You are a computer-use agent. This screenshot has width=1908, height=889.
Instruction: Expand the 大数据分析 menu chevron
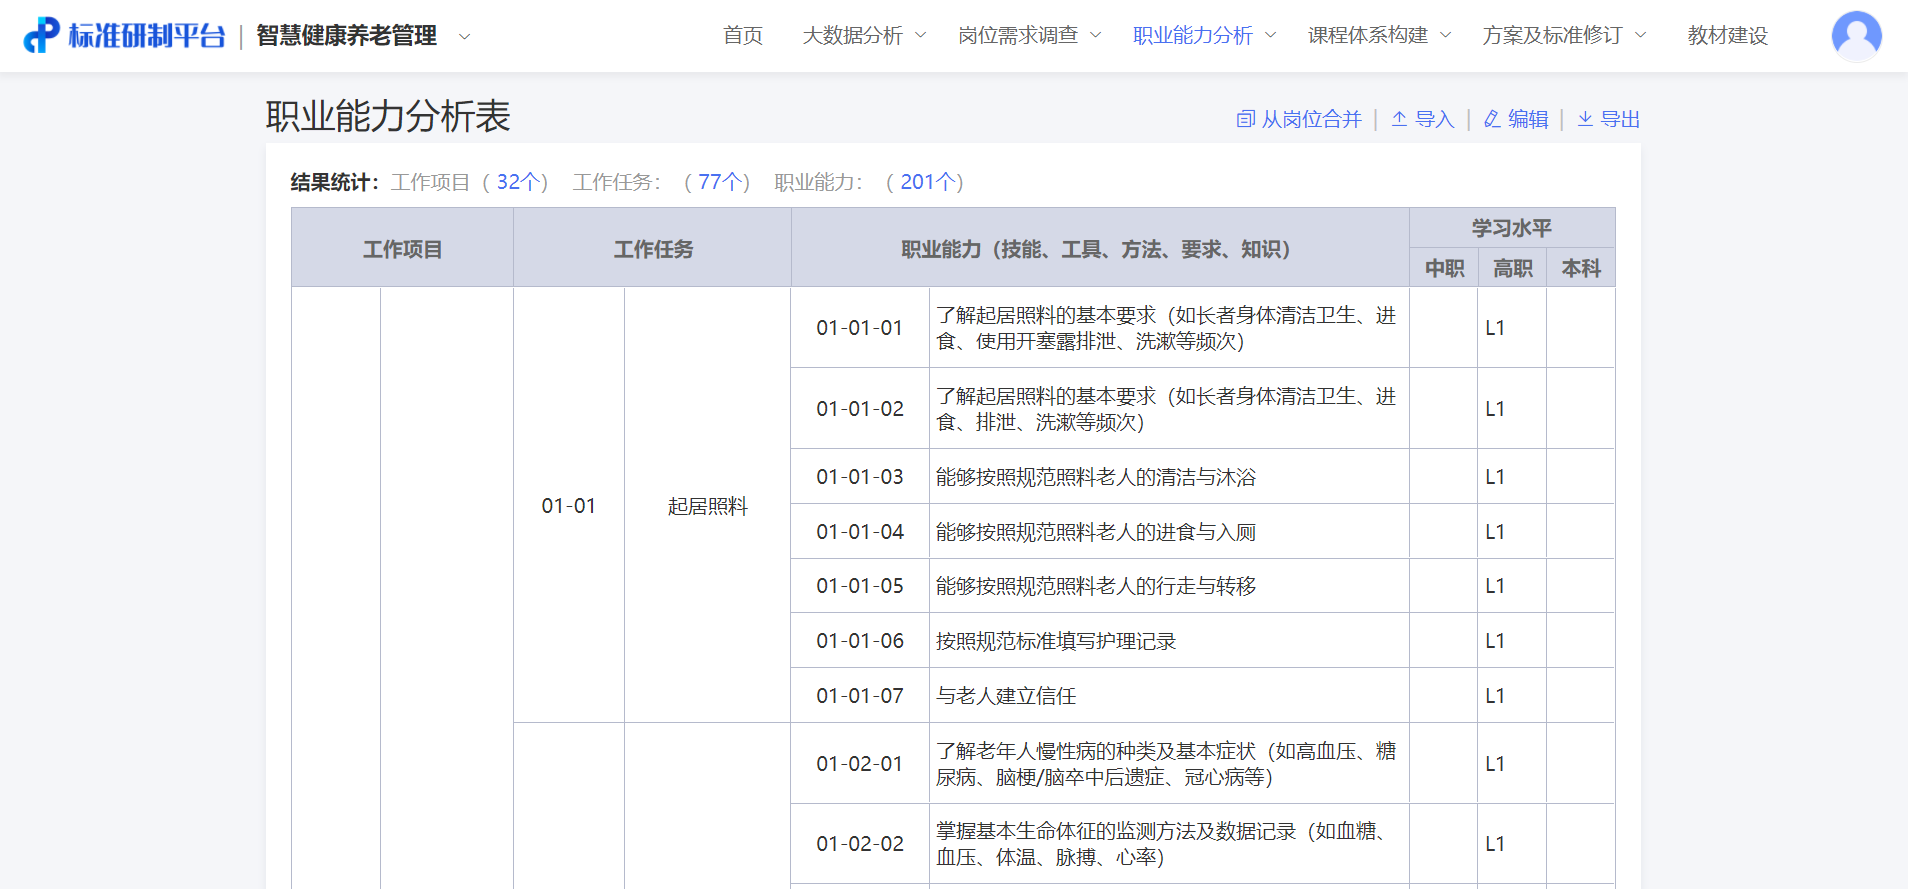click(920, 35)
